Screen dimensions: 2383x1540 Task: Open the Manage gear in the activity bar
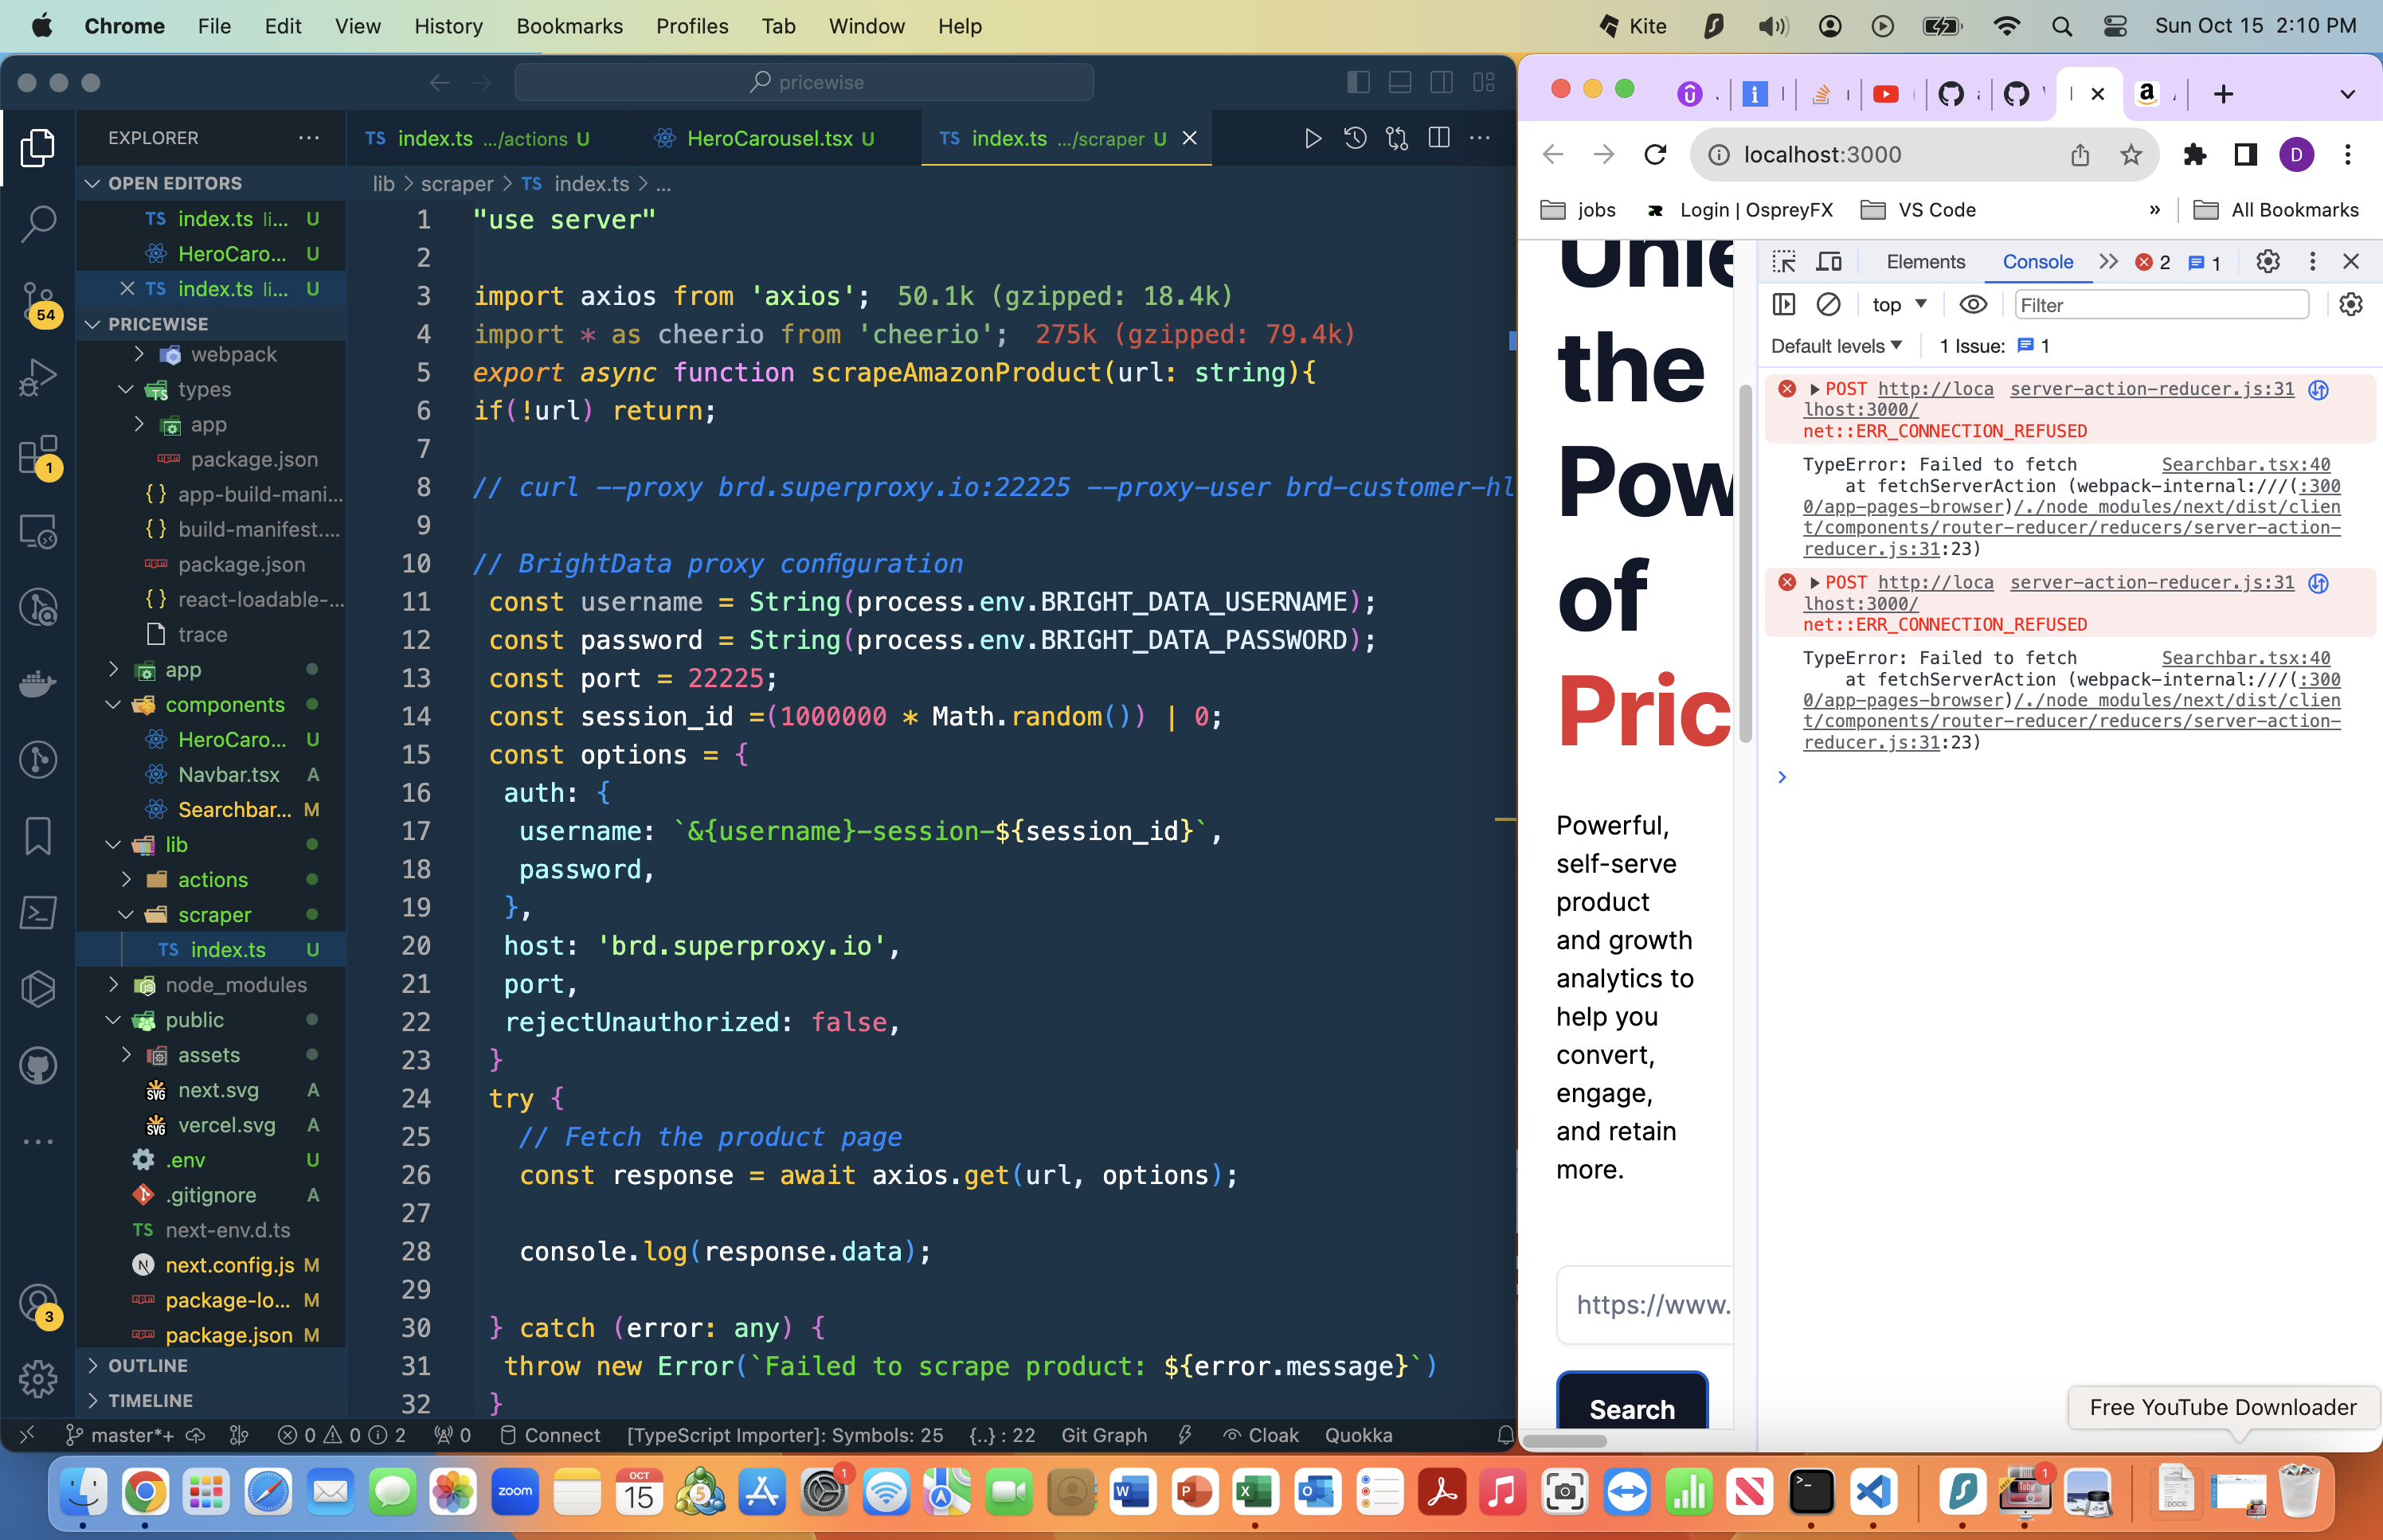tap(38, 1379)
